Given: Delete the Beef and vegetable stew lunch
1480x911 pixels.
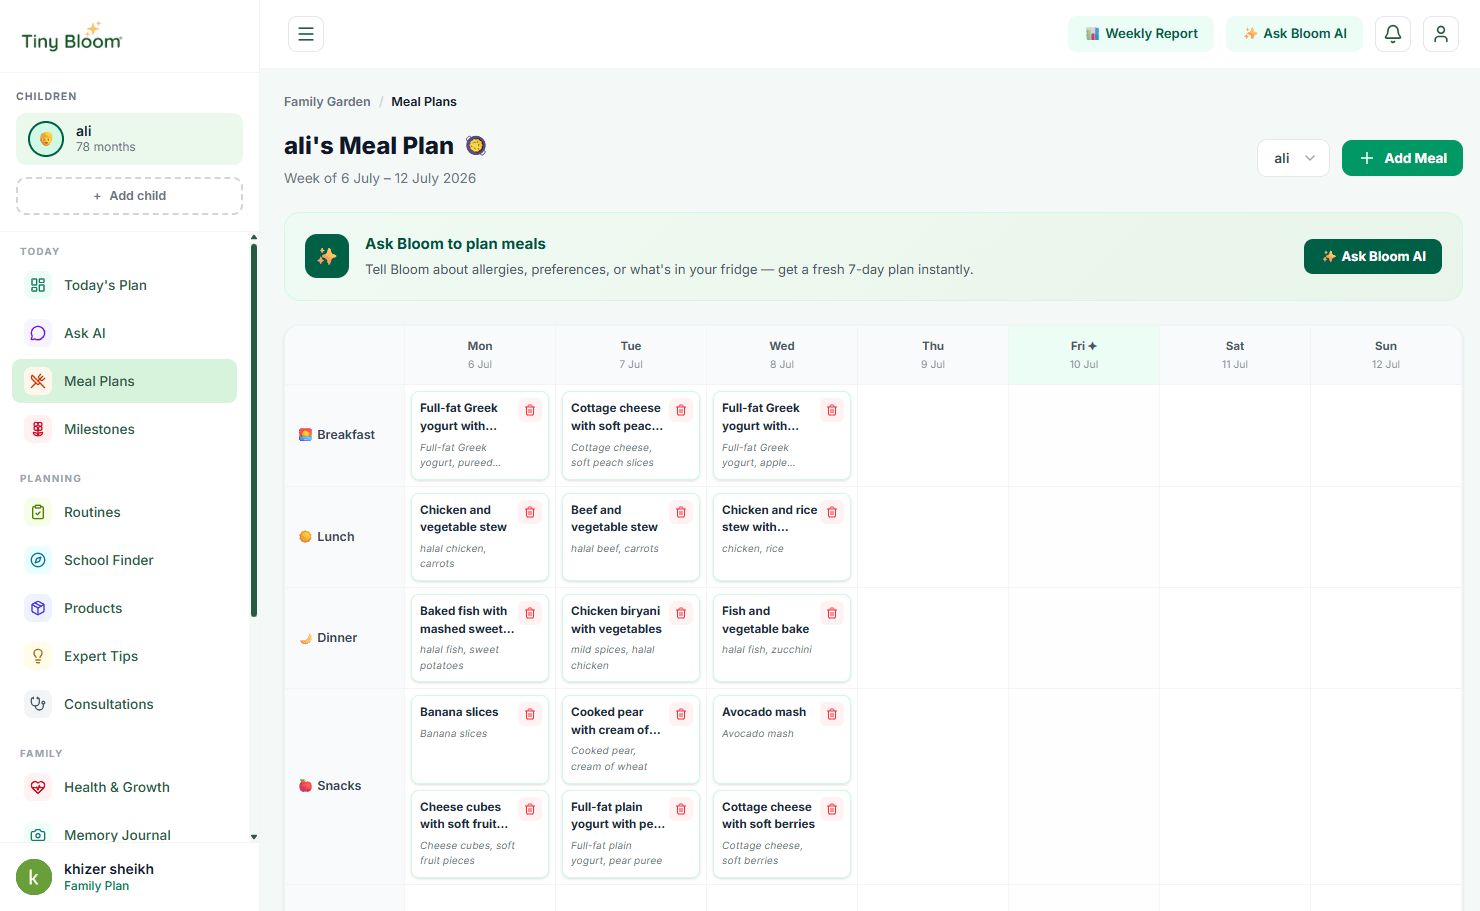Looking at the screenshot, I should (681, 512).
